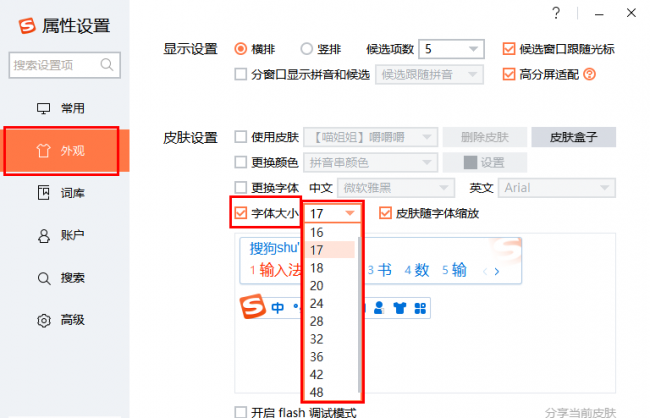Choose font size 48 from the list
Screen dimensions: 650x418
click(330, 392)
